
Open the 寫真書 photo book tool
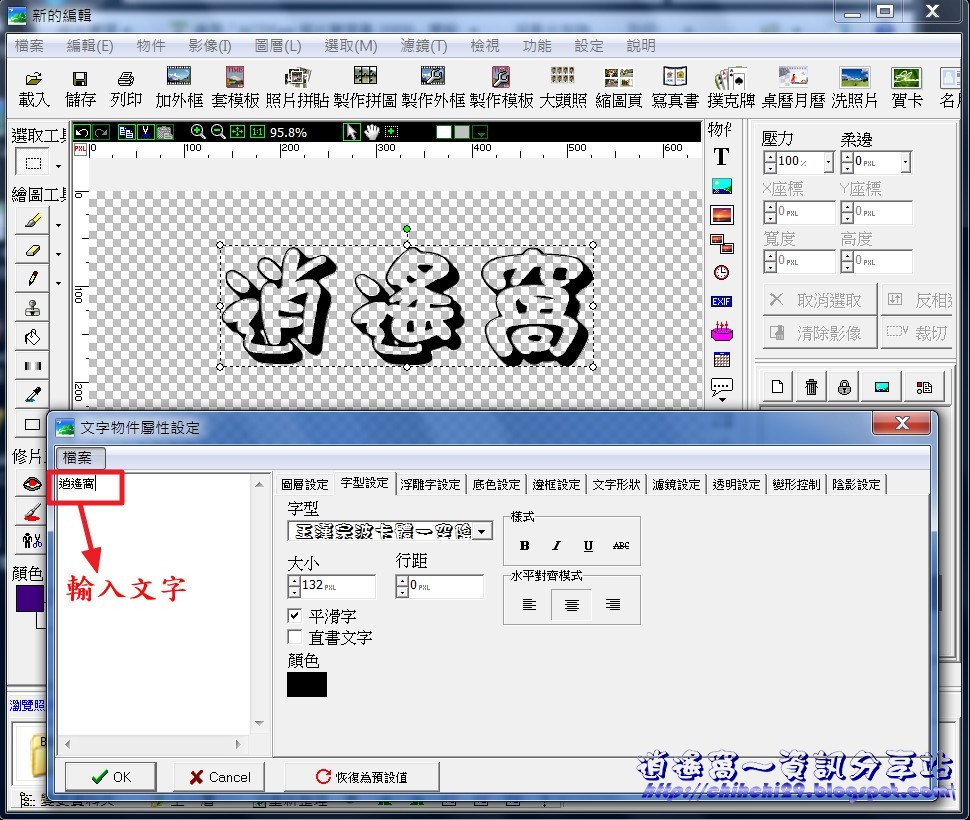[675, 88]
